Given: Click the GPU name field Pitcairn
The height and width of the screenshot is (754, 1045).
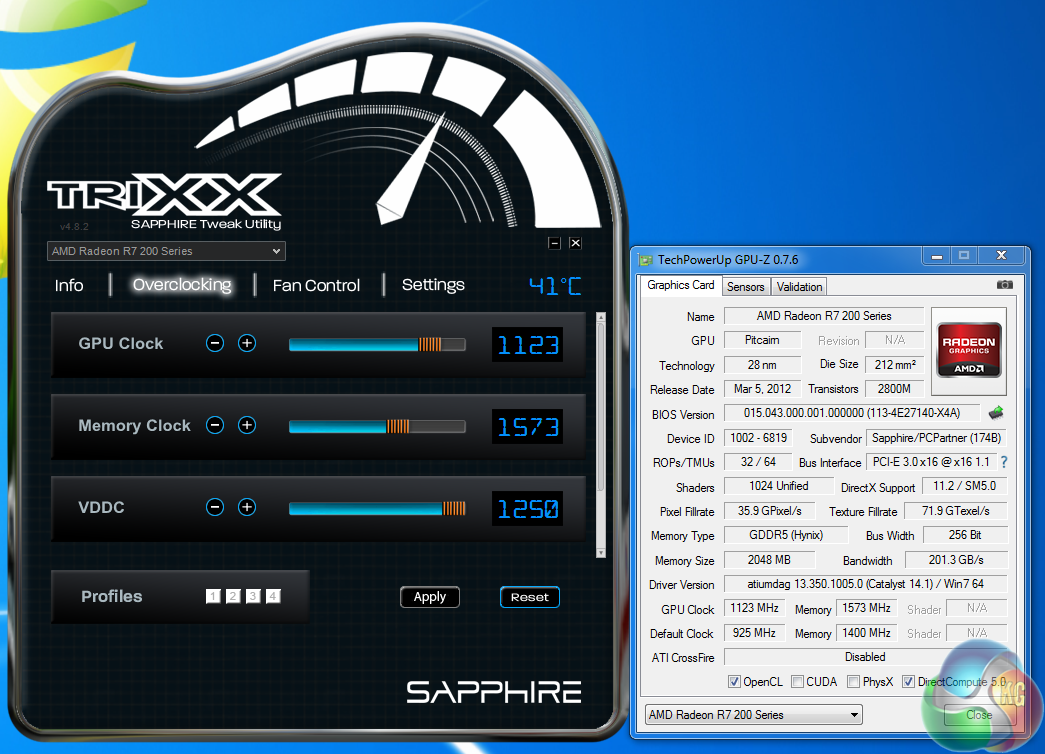Looking at the screenshot, I should pos(762,340).
